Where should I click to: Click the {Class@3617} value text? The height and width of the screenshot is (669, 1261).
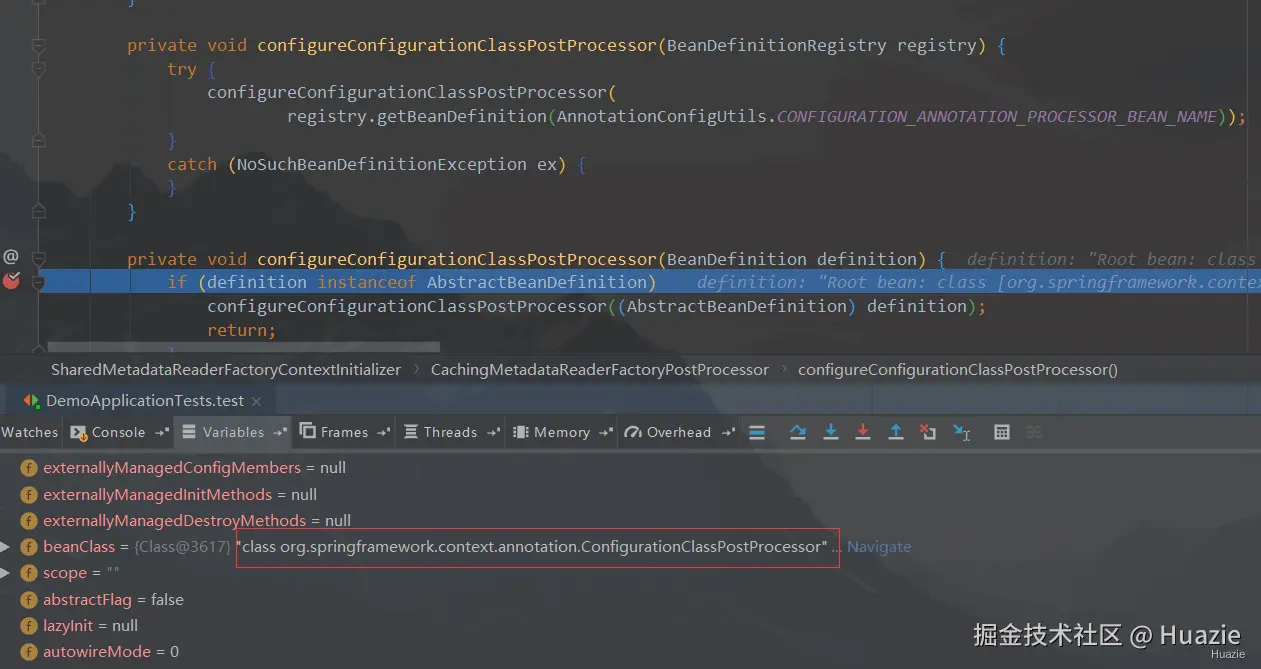click(182, 547)
